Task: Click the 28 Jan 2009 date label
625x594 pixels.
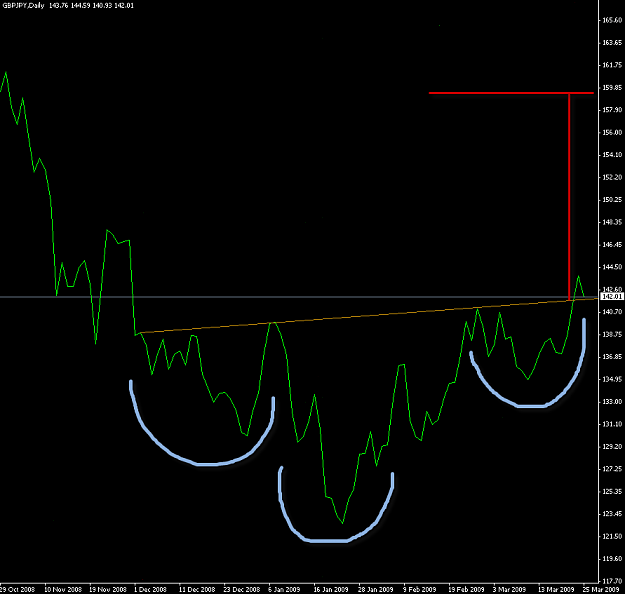Action: (x=375, y=589)
